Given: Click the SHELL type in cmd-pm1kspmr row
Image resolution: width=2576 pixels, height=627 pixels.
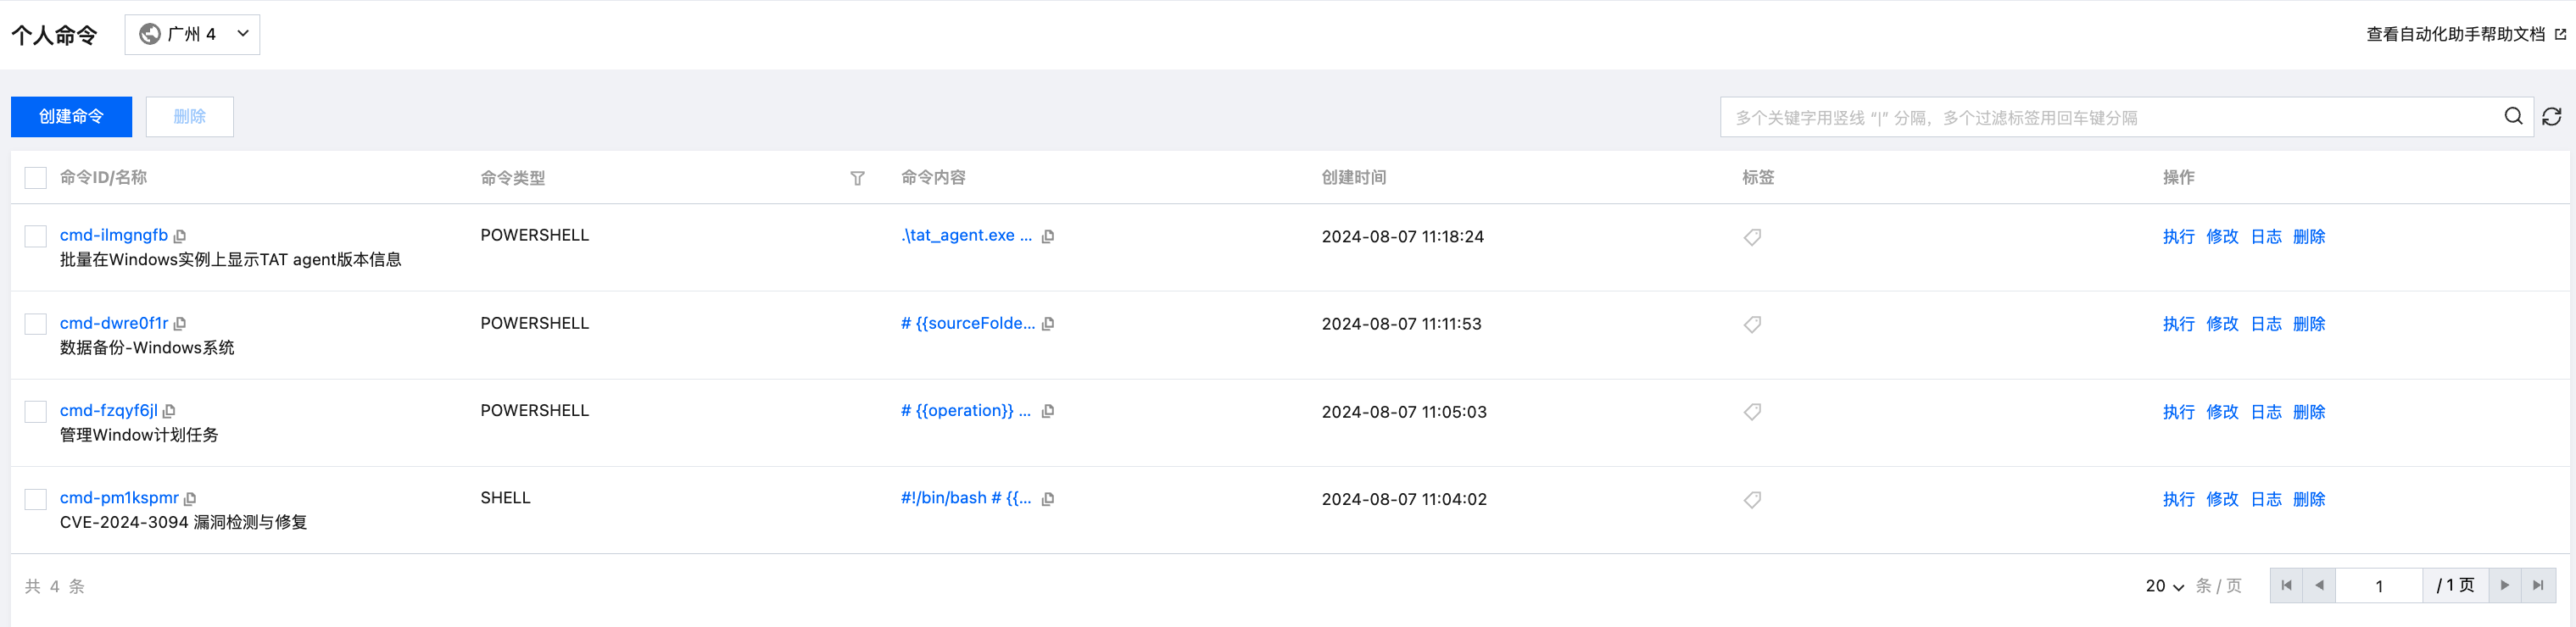Looking at the screenshot, I should click(505, 497).
